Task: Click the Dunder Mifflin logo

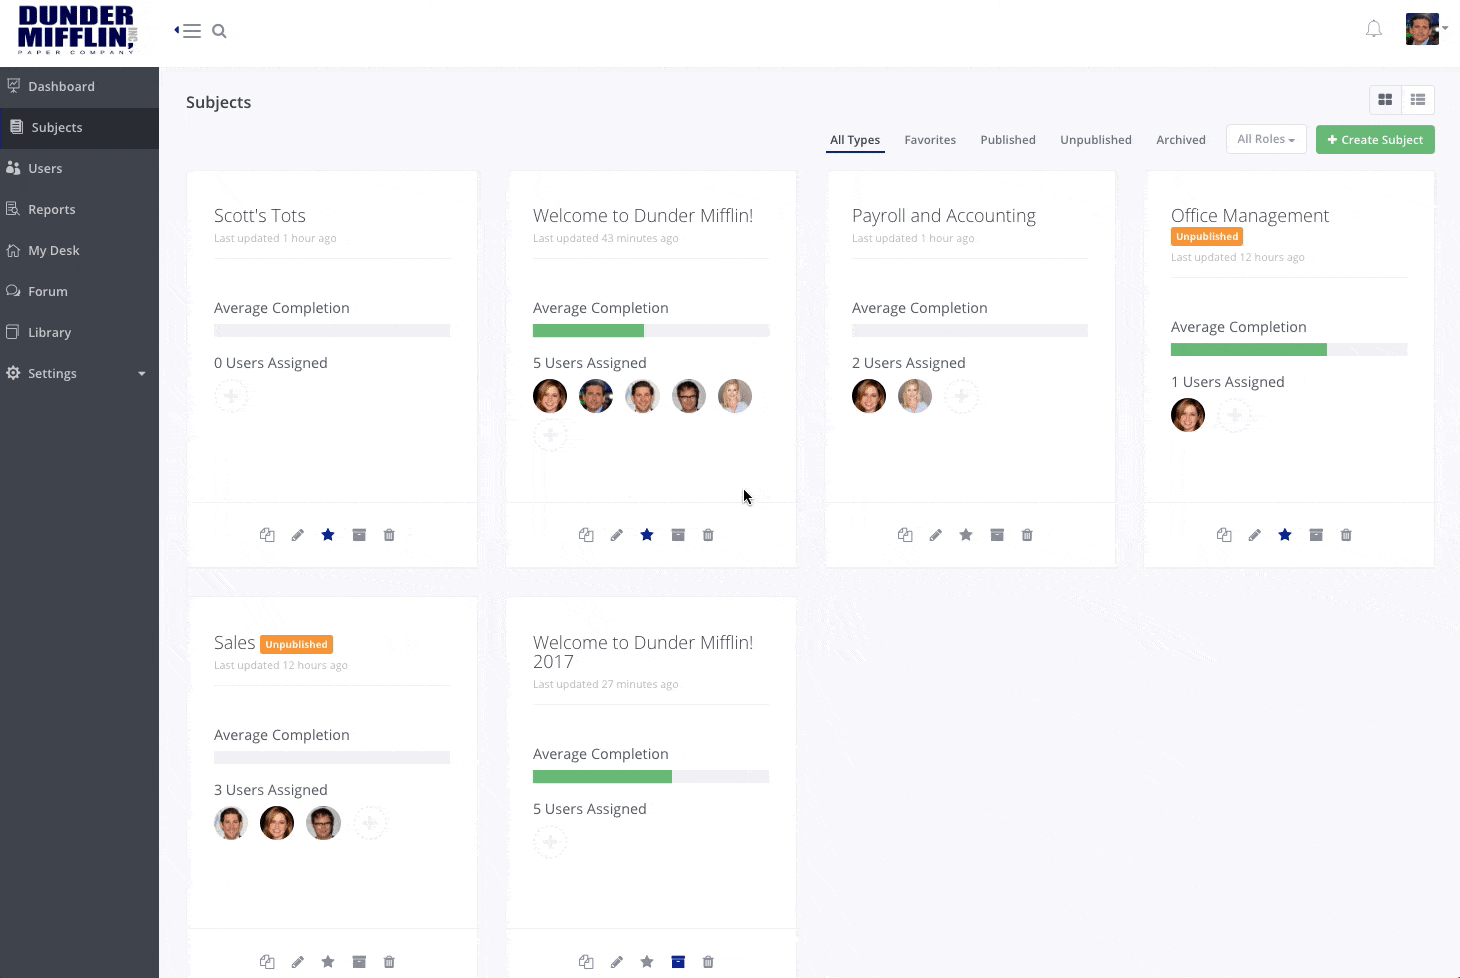Action: click(77, 30)
